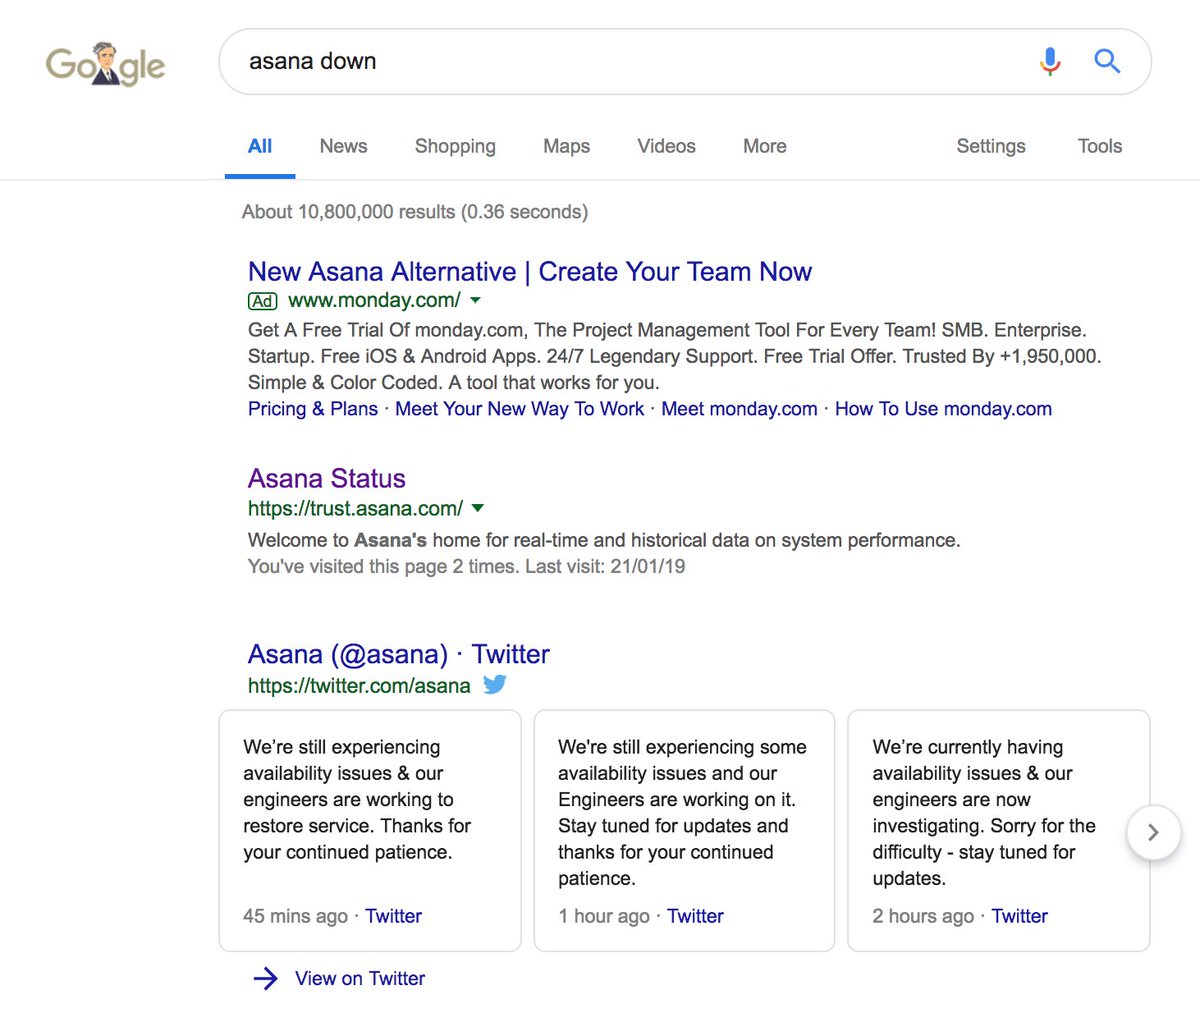1200x1036 pixels.
Task: Click the Meet monday.com sitelink
Action: [738, 408]
